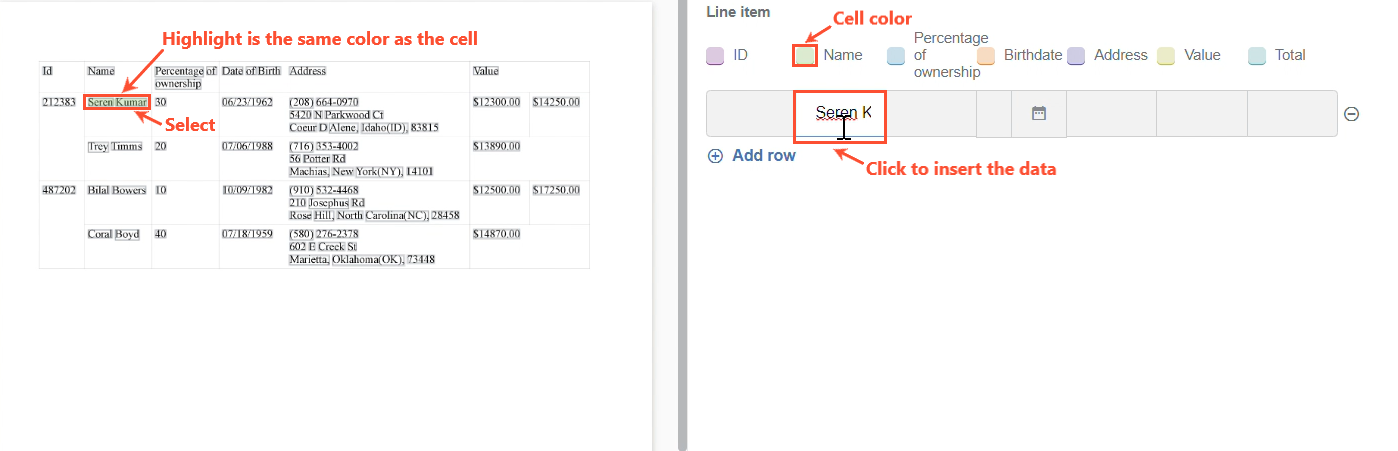The image size is (1398, 451).
Task: Click the Add row link
Action: [764, 156]
